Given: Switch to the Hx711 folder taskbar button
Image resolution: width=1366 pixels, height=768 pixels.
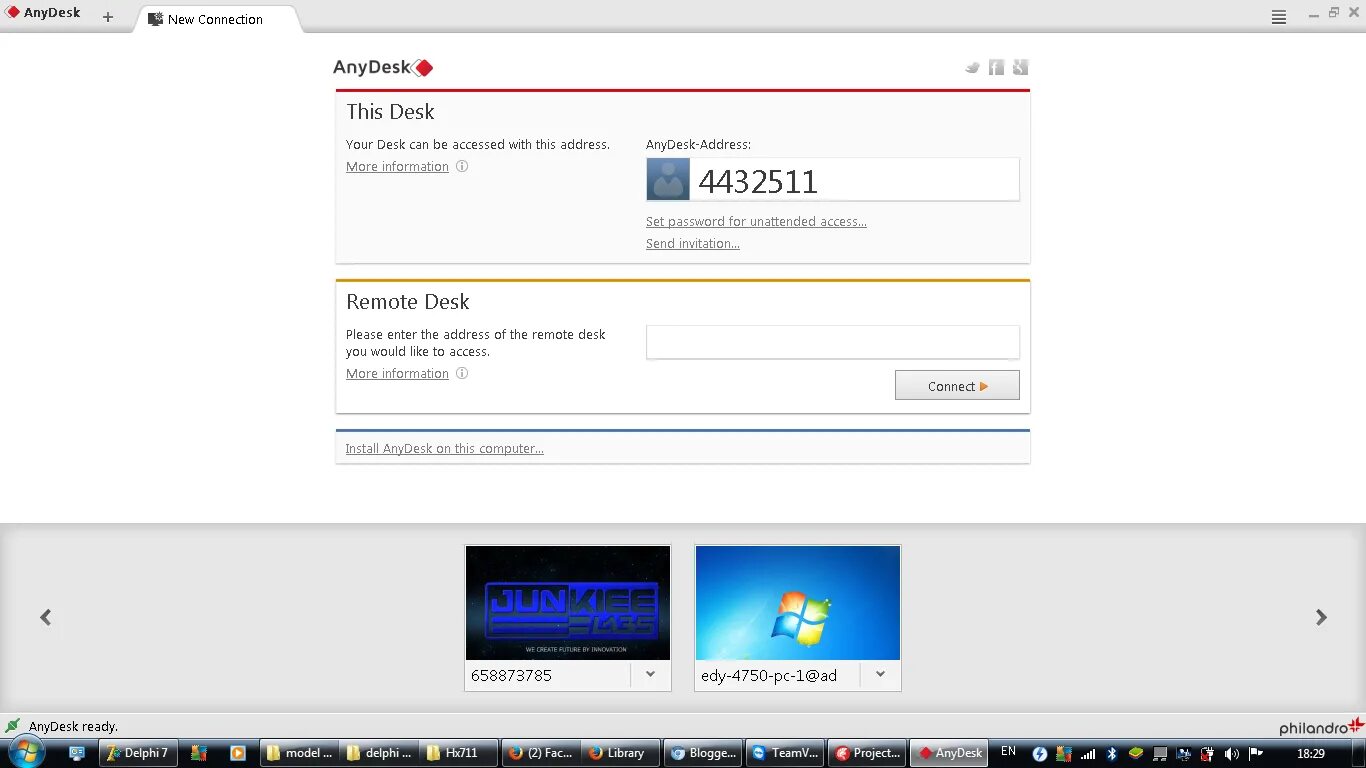Looking at the screenshot, I should pos(460,753).
